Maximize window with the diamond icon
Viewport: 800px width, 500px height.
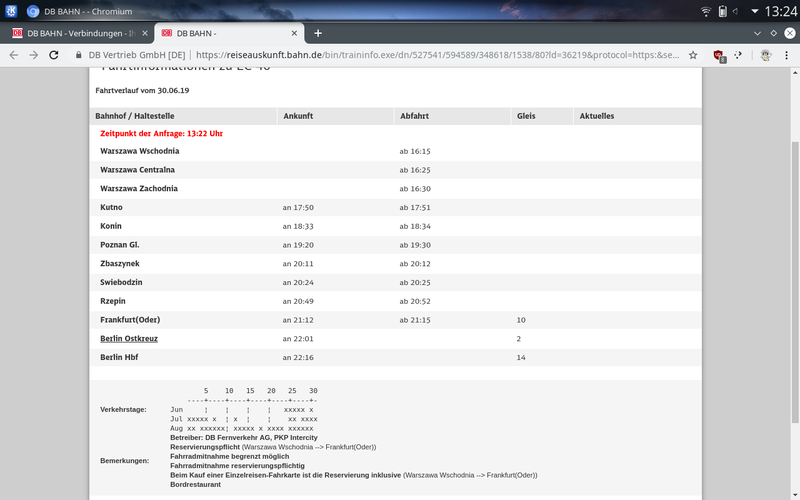[773, 33]
